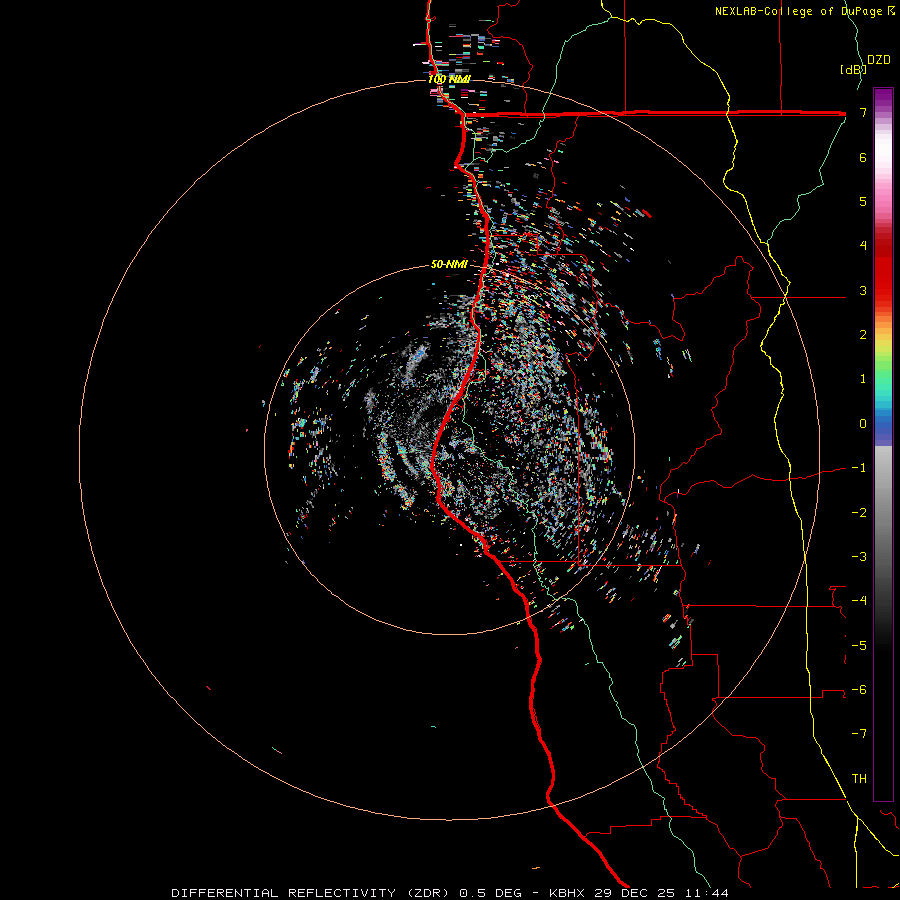Click the DZD product label above scale
This screenshot has width=900, height=900.
click(x=879, y=60)
